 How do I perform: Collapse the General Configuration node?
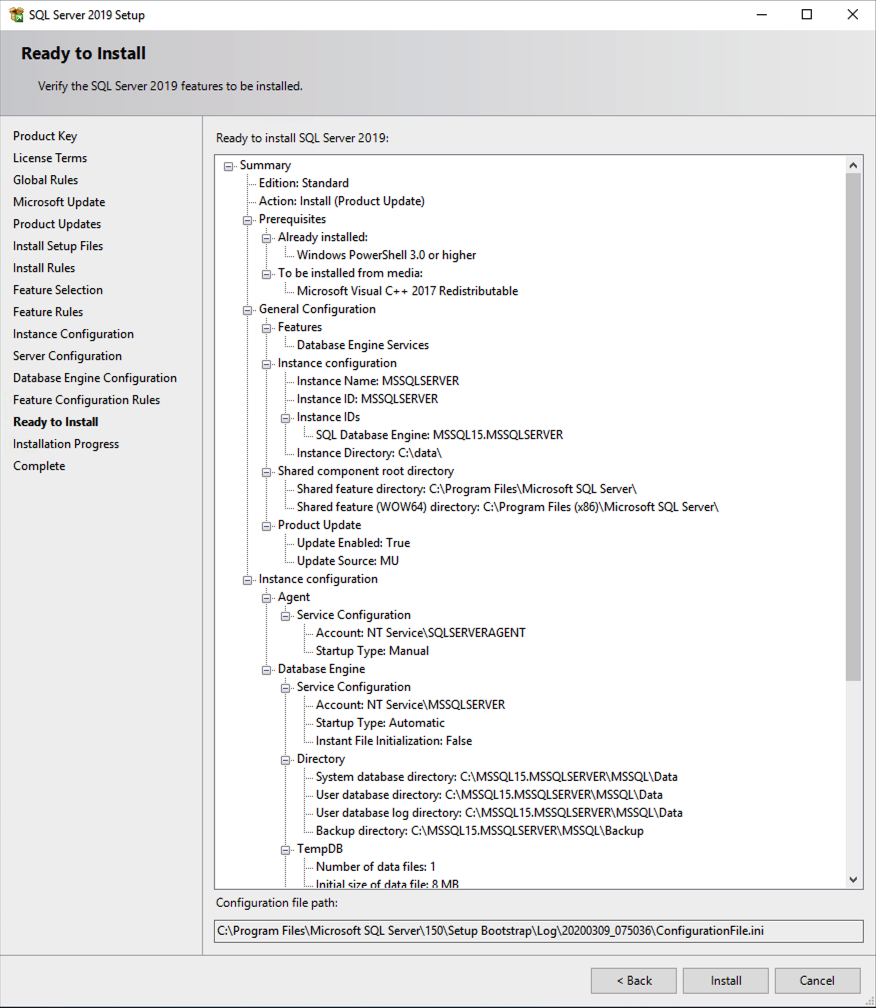coord(247,310)
